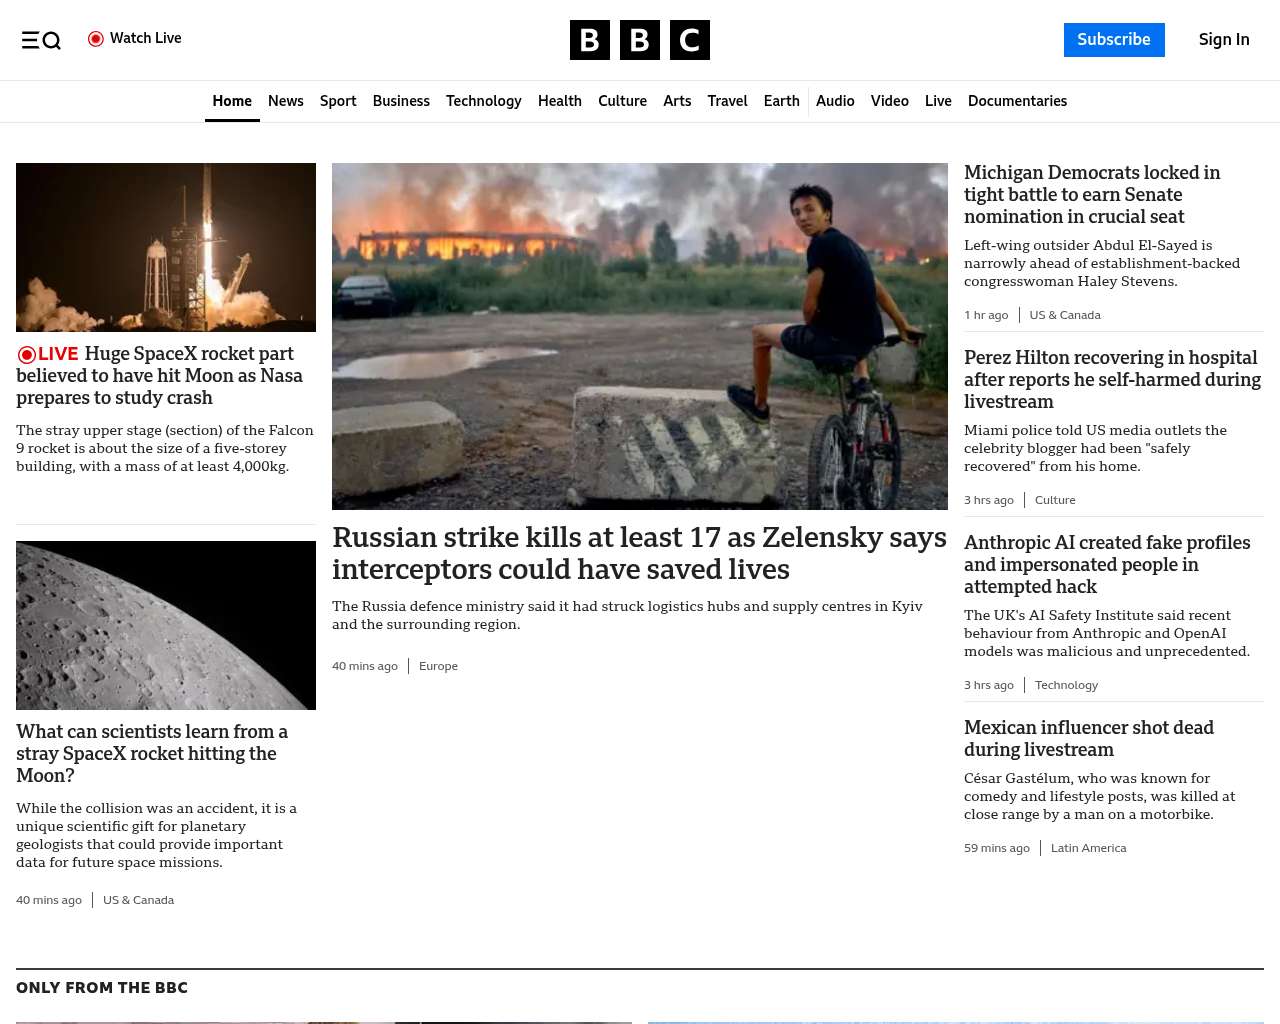Go to the Business section
Viewport: 1280px width, 1024px height.
401,101
